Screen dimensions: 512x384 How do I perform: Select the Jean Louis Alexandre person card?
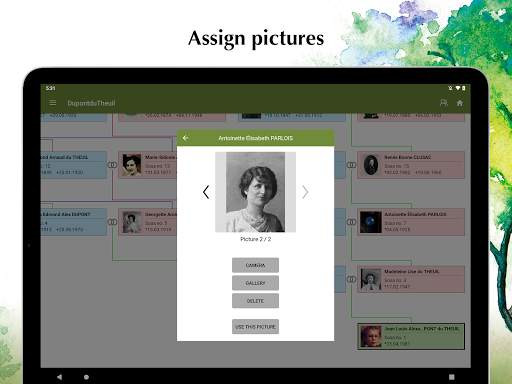pyautogui.click(x=411, y=336)
